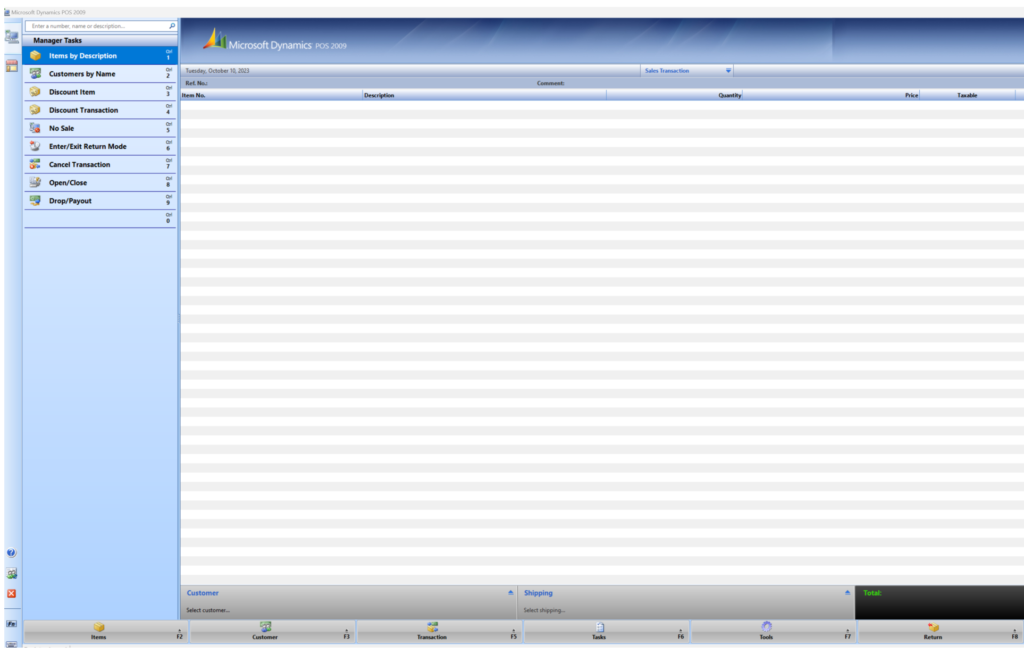The height and width of the screenshot is (654, 1024).
Task: Toggle the Fn function keys icon
Action: pos(11,624)
